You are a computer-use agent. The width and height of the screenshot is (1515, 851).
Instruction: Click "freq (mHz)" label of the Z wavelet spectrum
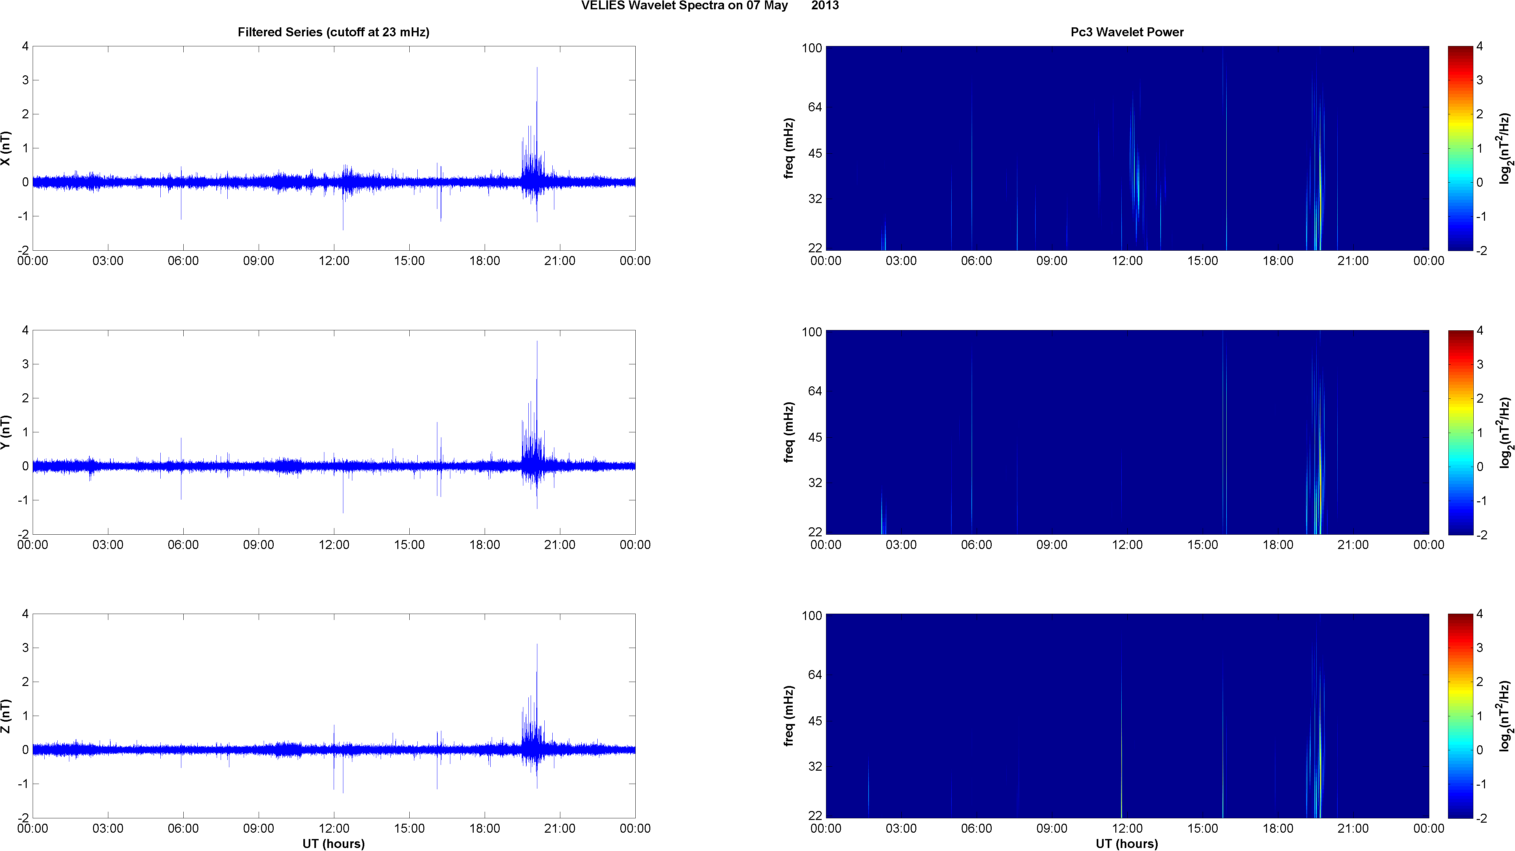coord(789,716)
